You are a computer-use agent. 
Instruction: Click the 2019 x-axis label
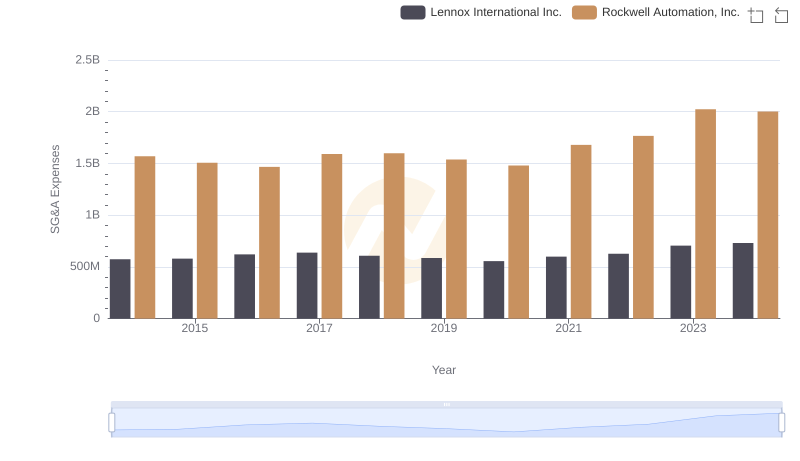coord(444,328)
